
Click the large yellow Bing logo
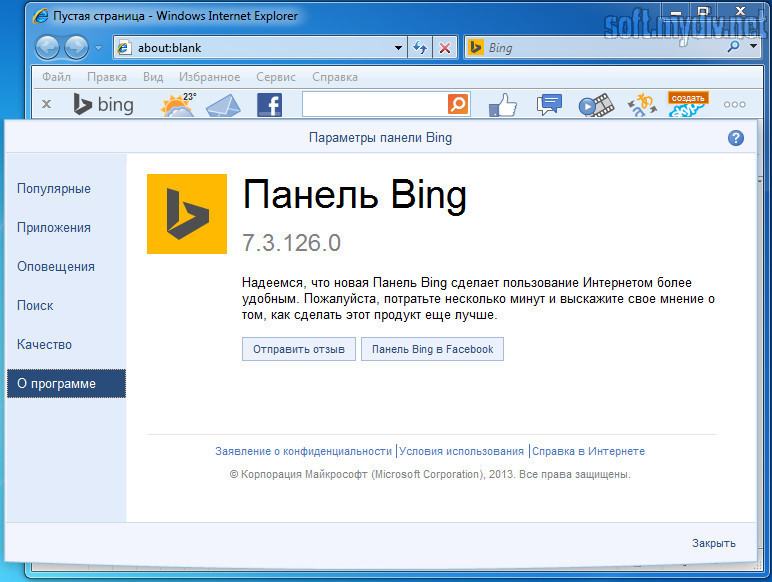(x=187, y=214)
